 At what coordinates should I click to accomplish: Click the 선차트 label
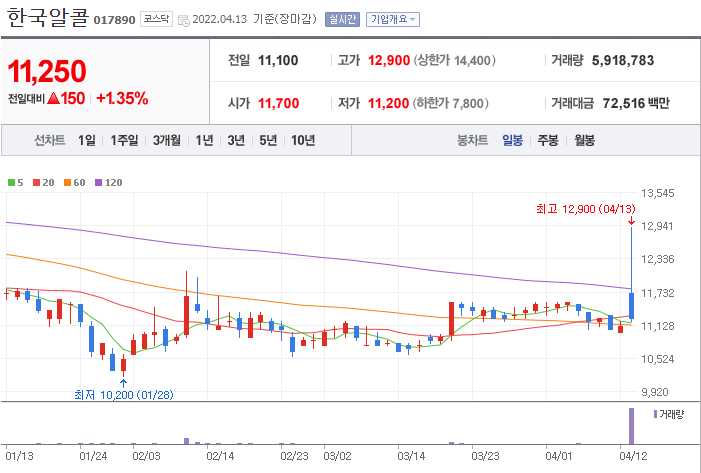pyautogui.click(x=50, y=140)
